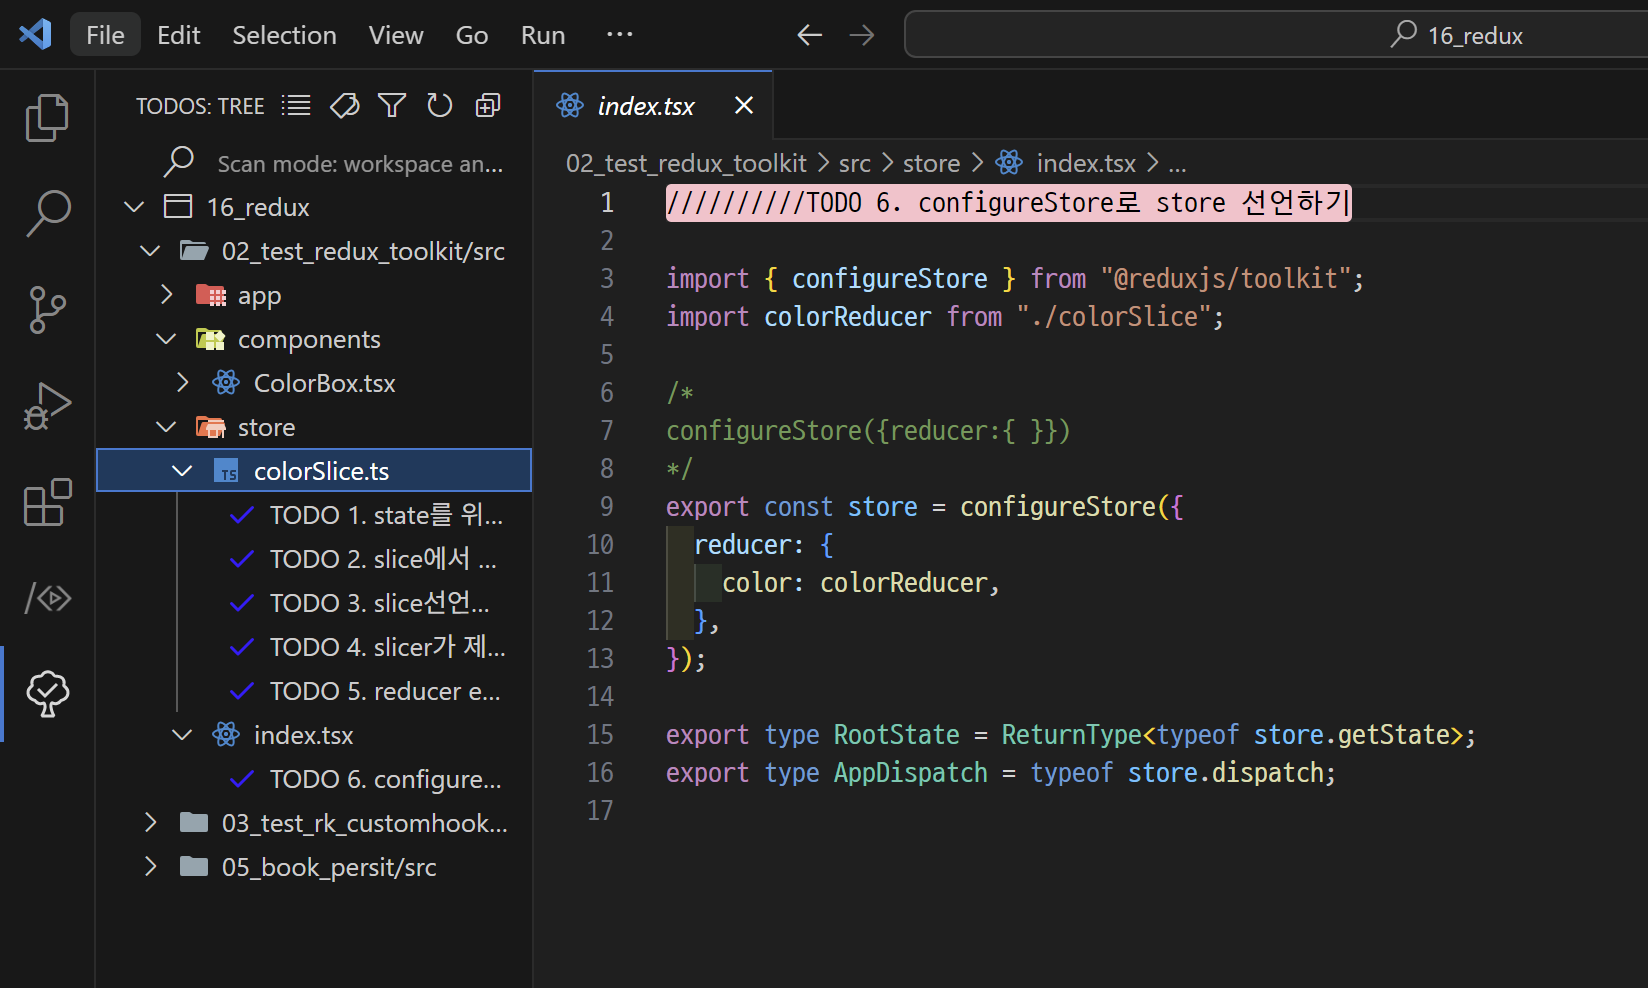Image resolution: width=1648 pixels, height=988 pixels.
Task: Open Source Control view
Action: coord(47,310)
